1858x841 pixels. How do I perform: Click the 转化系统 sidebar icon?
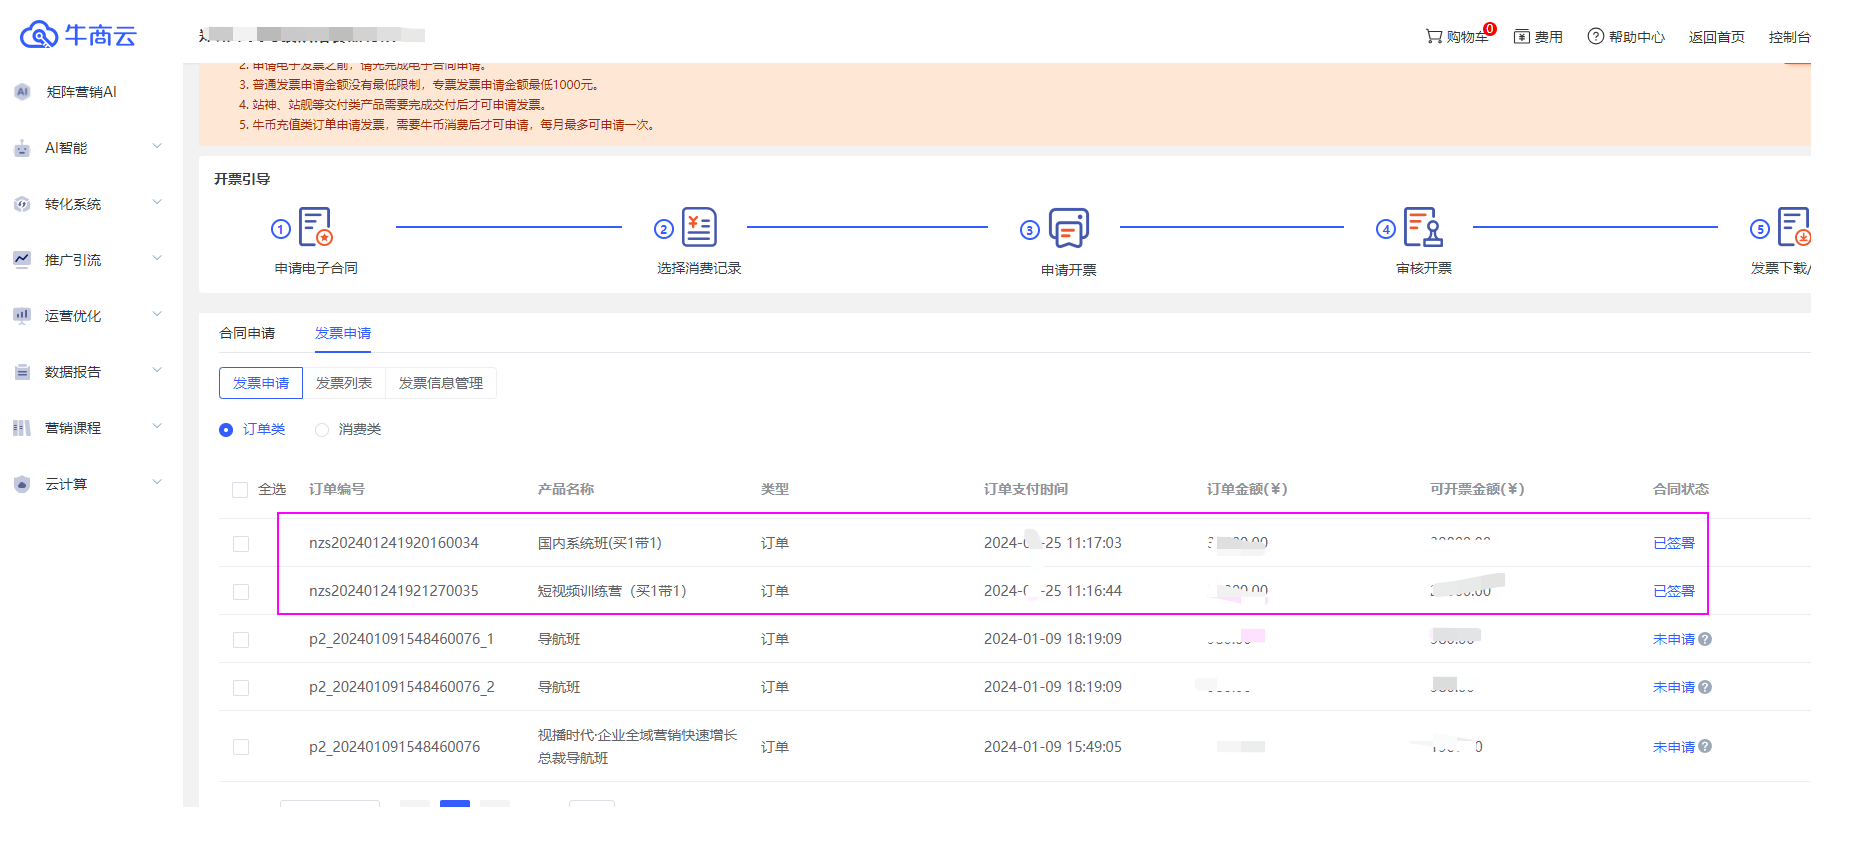[22, 204]
